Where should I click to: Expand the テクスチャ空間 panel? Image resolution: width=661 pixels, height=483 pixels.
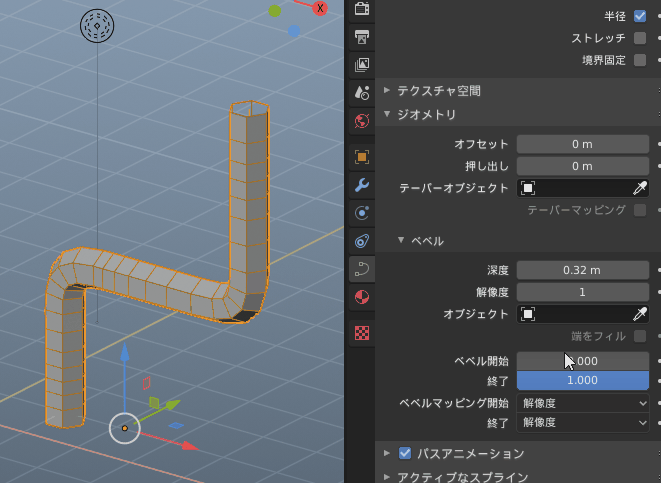pos(387,90)
